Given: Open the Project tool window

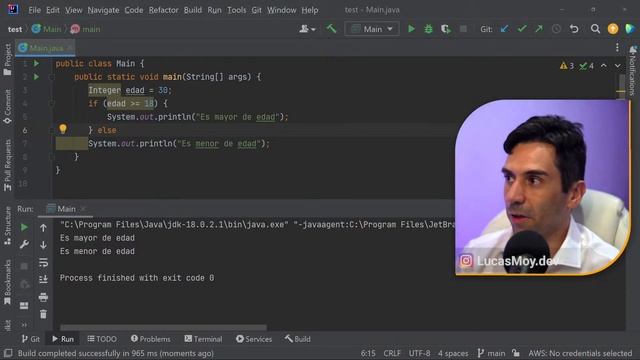Looking at the screenshot, I should tap(7, 60).
